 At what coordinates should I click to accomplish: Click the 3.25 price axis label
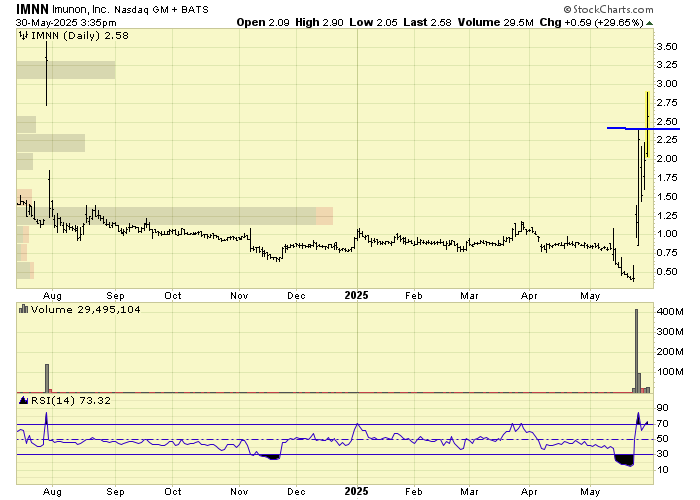click(x=667, y=65)
